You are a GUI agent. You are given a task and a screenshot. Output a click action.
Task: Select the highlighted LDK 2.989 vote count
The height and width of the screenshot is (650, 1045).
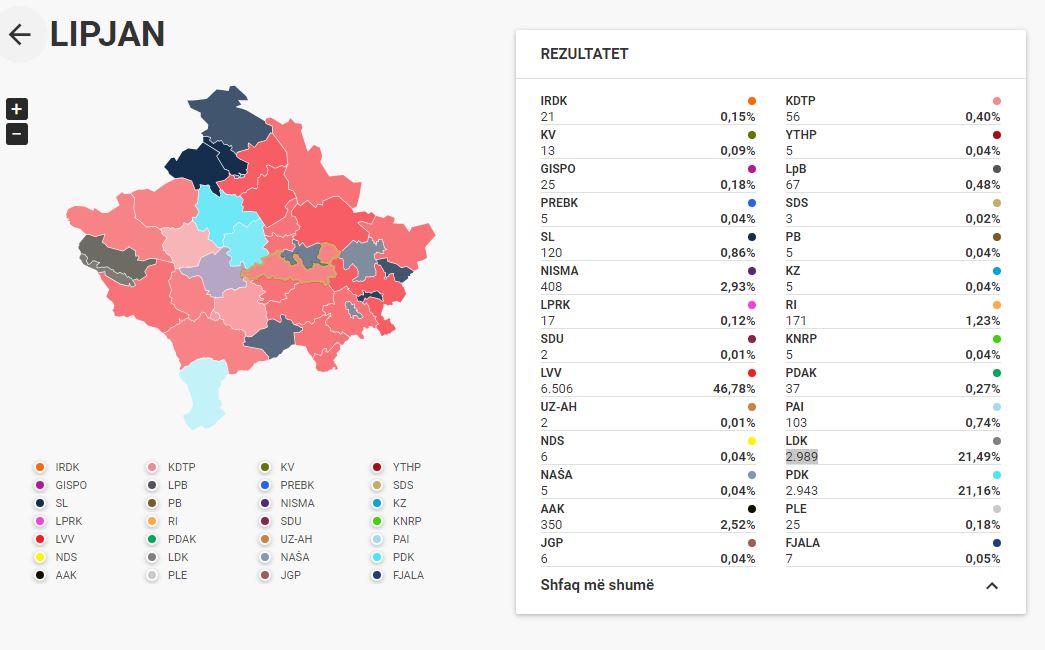coord(801,457)
